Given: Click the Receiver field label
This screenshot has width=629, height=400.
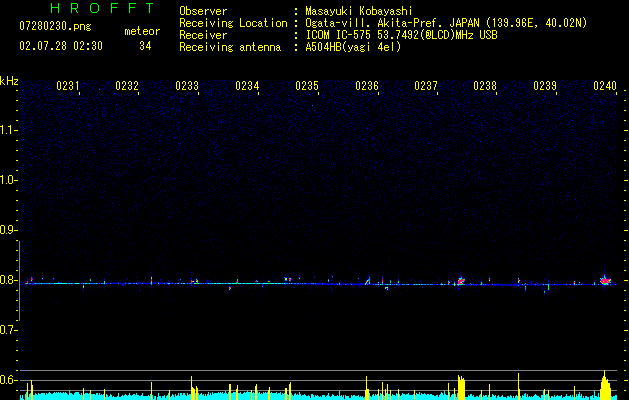Looking at the screenshot, I should 203,35.
